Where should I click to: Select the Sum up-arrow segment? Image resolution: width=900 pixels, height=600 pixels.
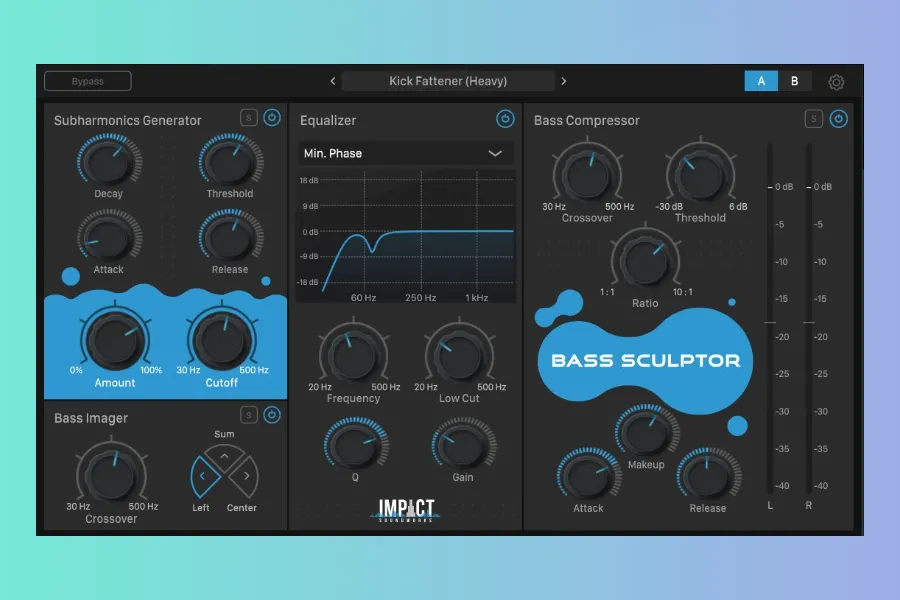coord(224,456)
